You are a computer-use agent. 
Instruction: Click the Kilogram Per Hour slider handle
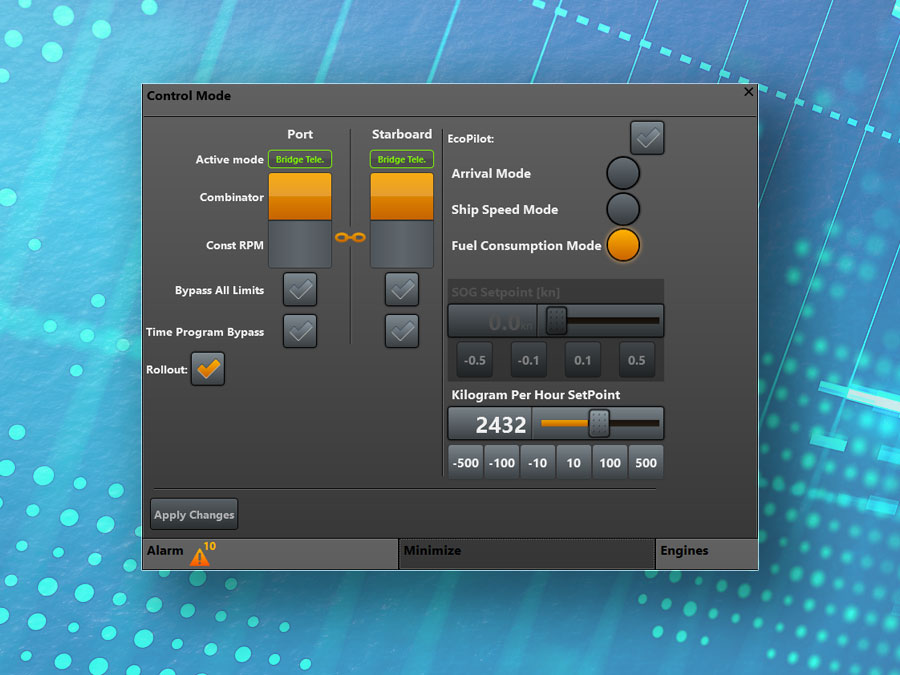click(x=599, y=424)
